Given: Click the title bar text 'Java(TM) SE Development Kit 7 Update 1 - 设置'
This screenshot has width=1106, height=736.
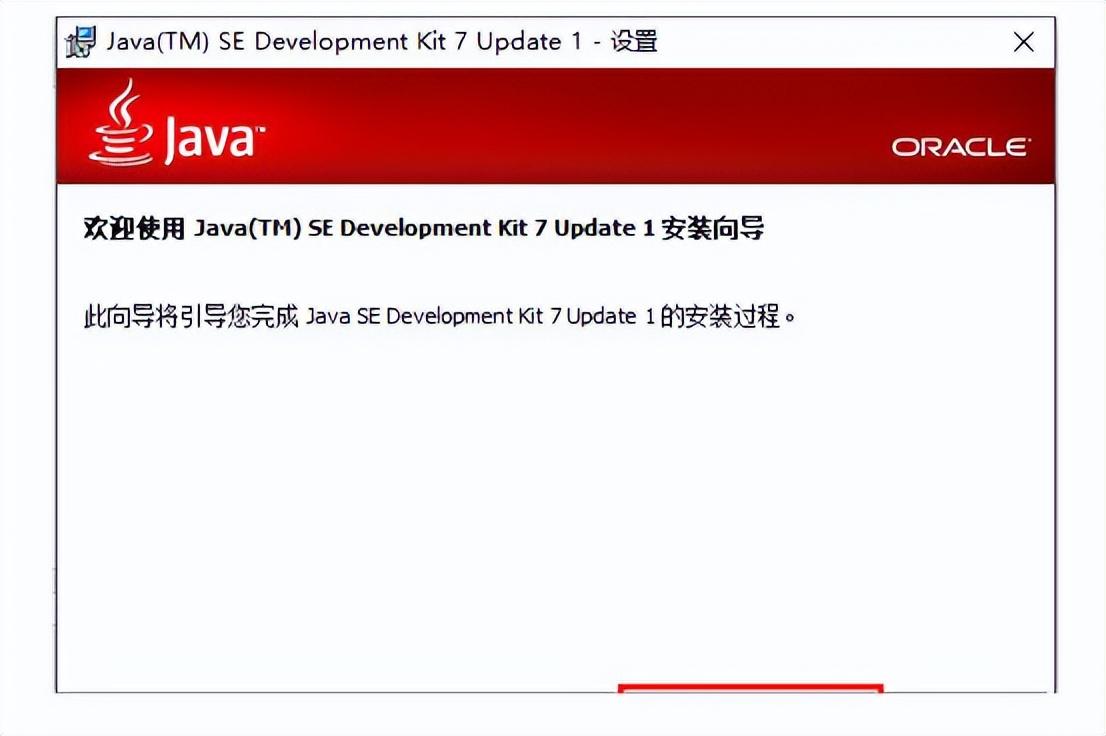Looking at the screenshot, I should coord(382,42).
